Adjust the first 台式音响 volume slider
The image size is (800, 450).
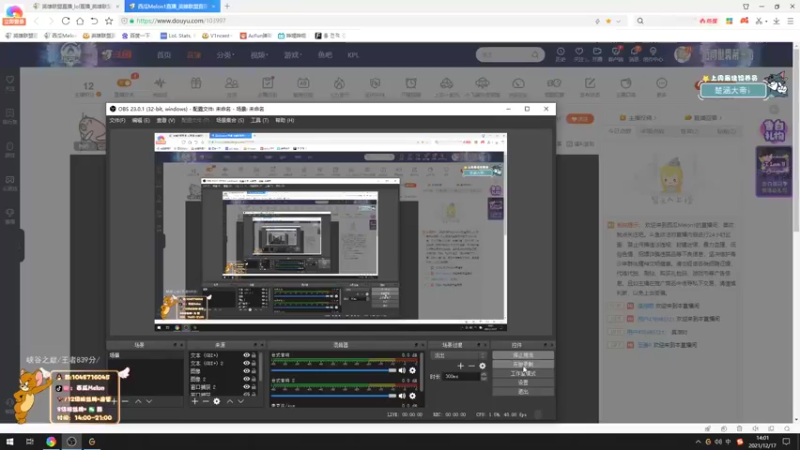pos(334,370)
